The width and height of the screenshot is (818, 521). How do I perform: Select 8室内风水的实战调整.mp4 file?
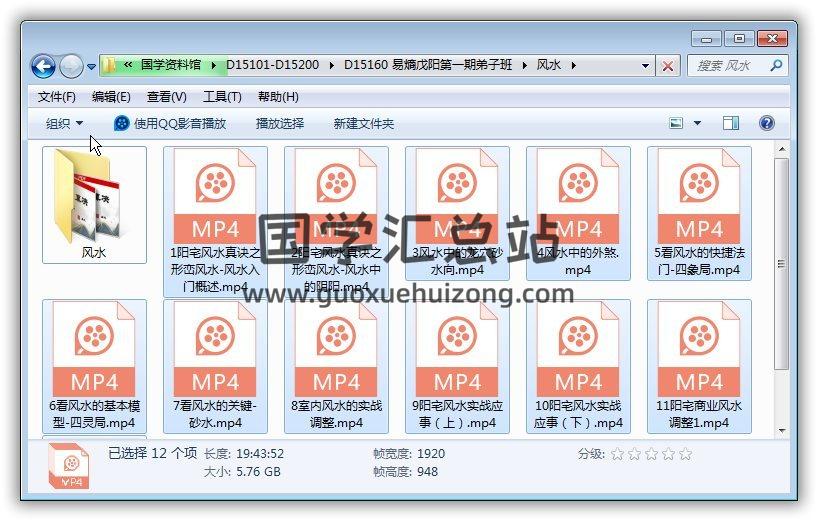[x=336, y=367]
